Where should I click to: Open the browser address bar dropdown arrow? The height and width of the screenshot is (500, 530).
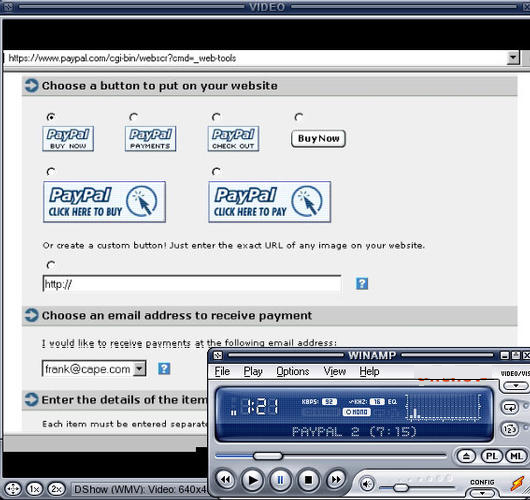coord(513,58)
